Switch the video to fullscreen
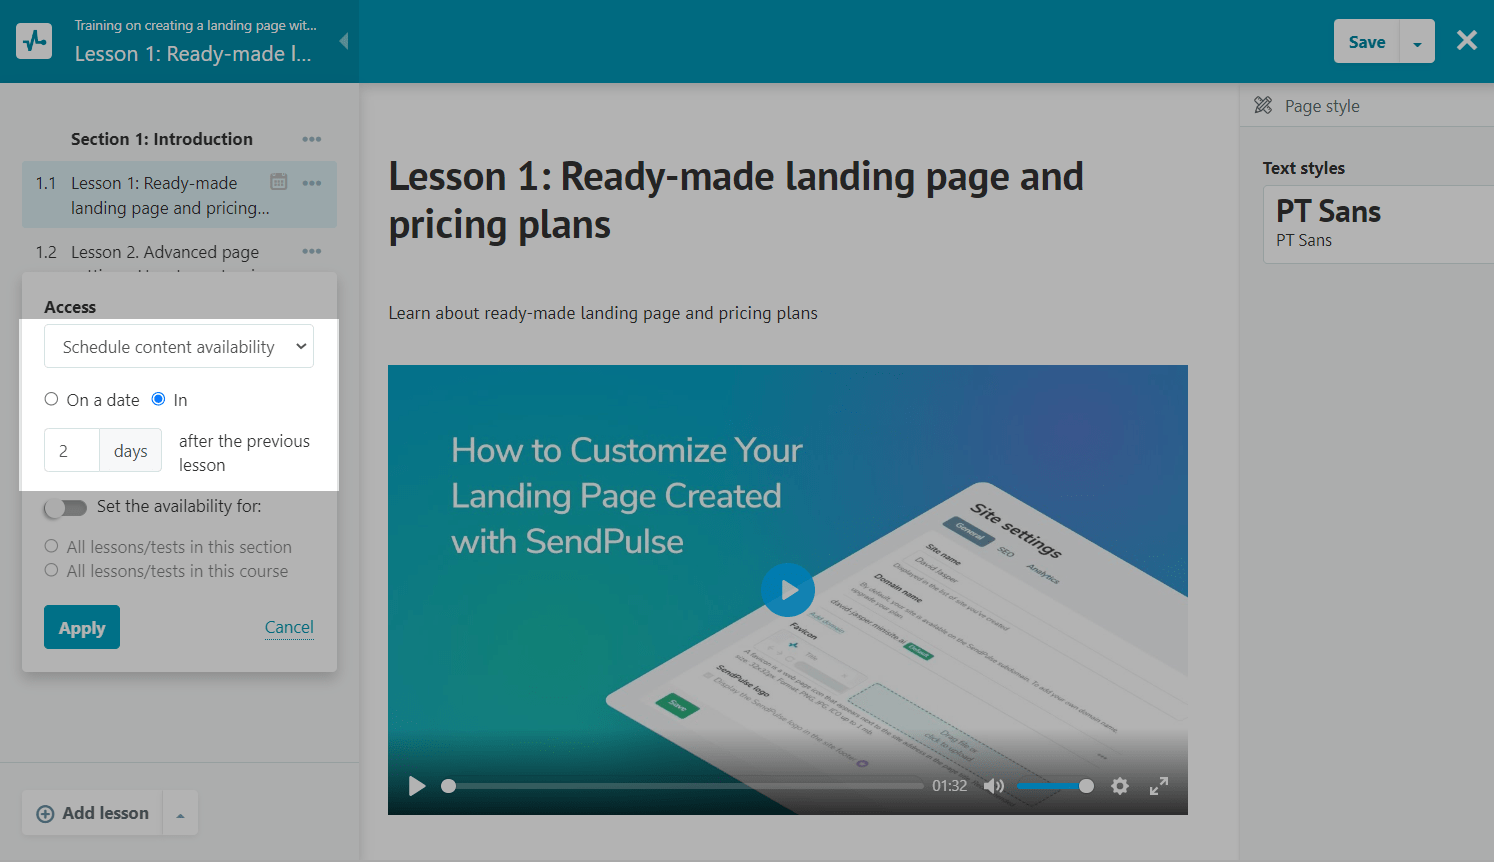Viewport: 1494px width, 862px height. point(1159,786)
